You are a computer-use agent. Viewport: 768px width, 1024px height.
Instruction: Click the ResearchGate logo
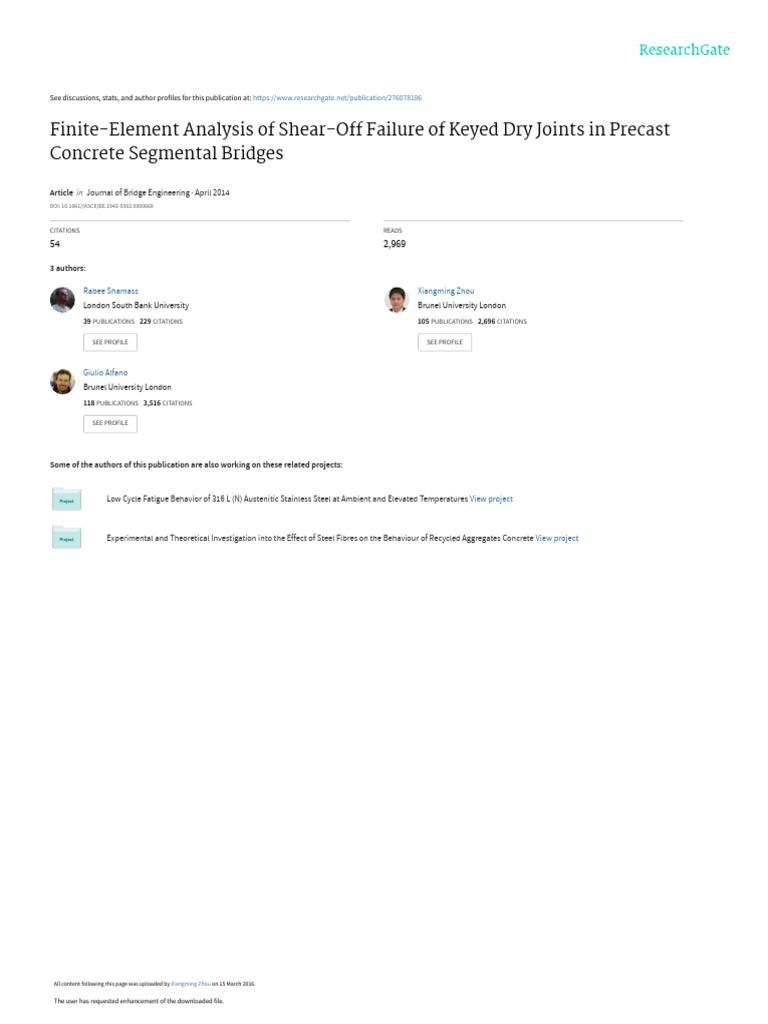coord(684,50)
